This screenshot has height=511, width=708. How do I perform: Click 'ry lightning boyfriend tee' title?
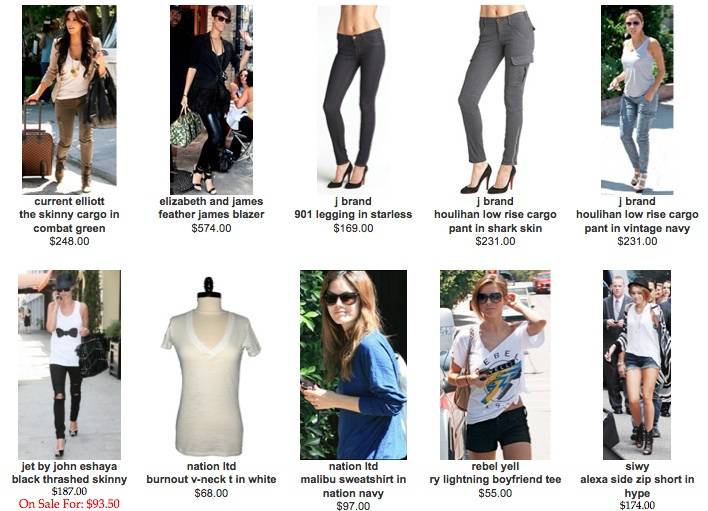click(495, 479)
